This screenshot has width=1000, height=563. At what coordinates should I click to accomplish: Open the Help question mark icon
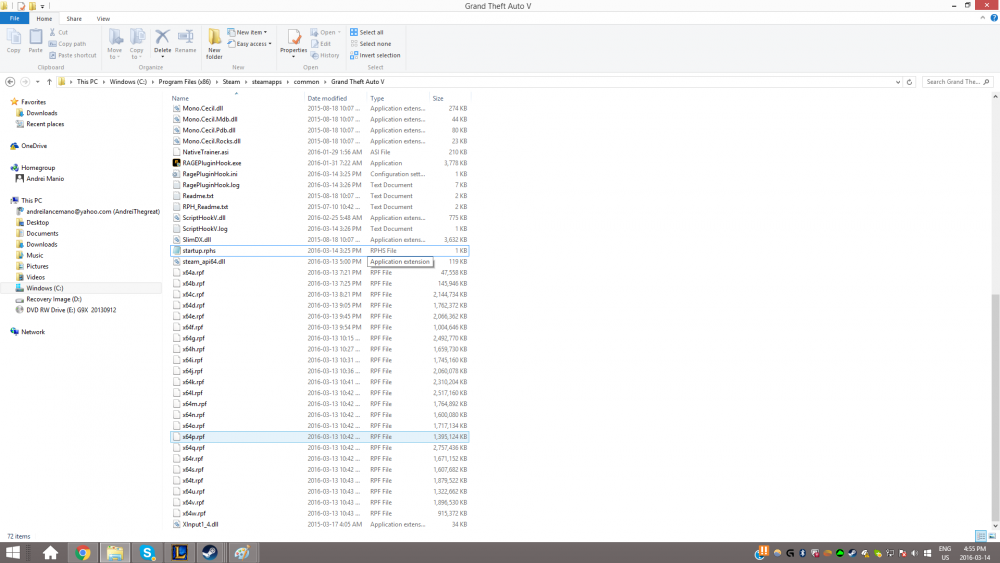[x=994, y=18]
